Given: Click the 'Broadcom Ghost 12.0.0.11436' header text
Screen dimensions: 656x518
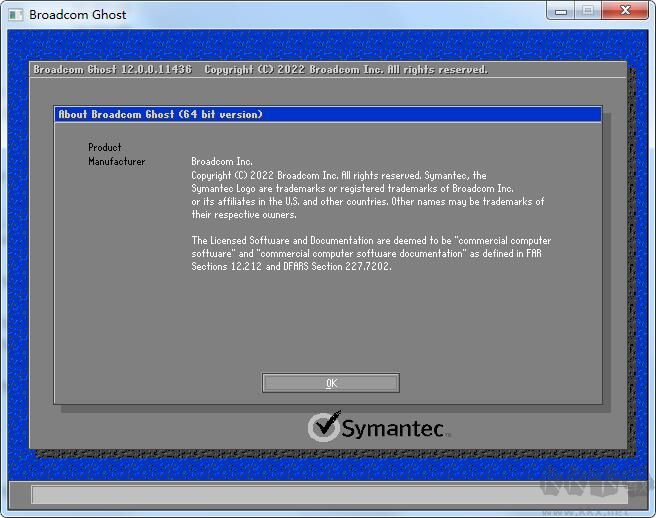Looking at the screenshot, I should (x=113, y=69).
